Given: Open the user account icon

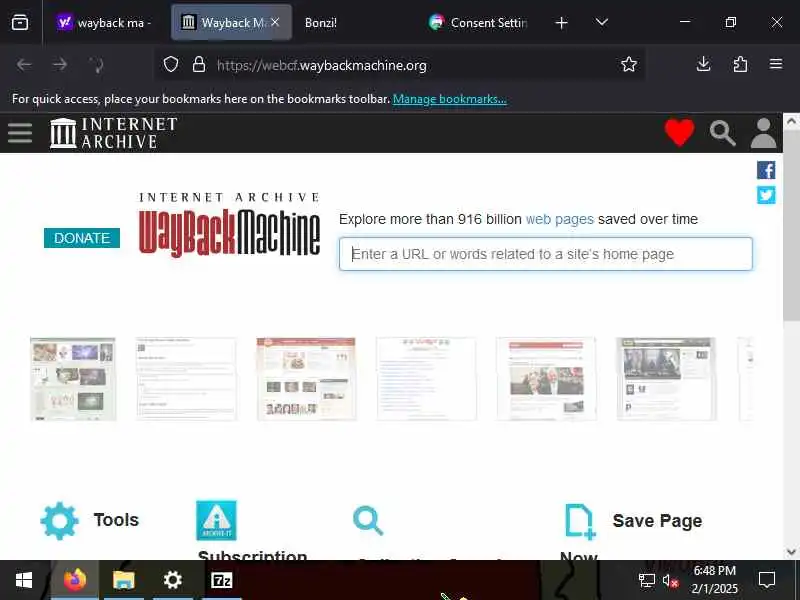Looking at the screenshot, I should tap(763, 133).
